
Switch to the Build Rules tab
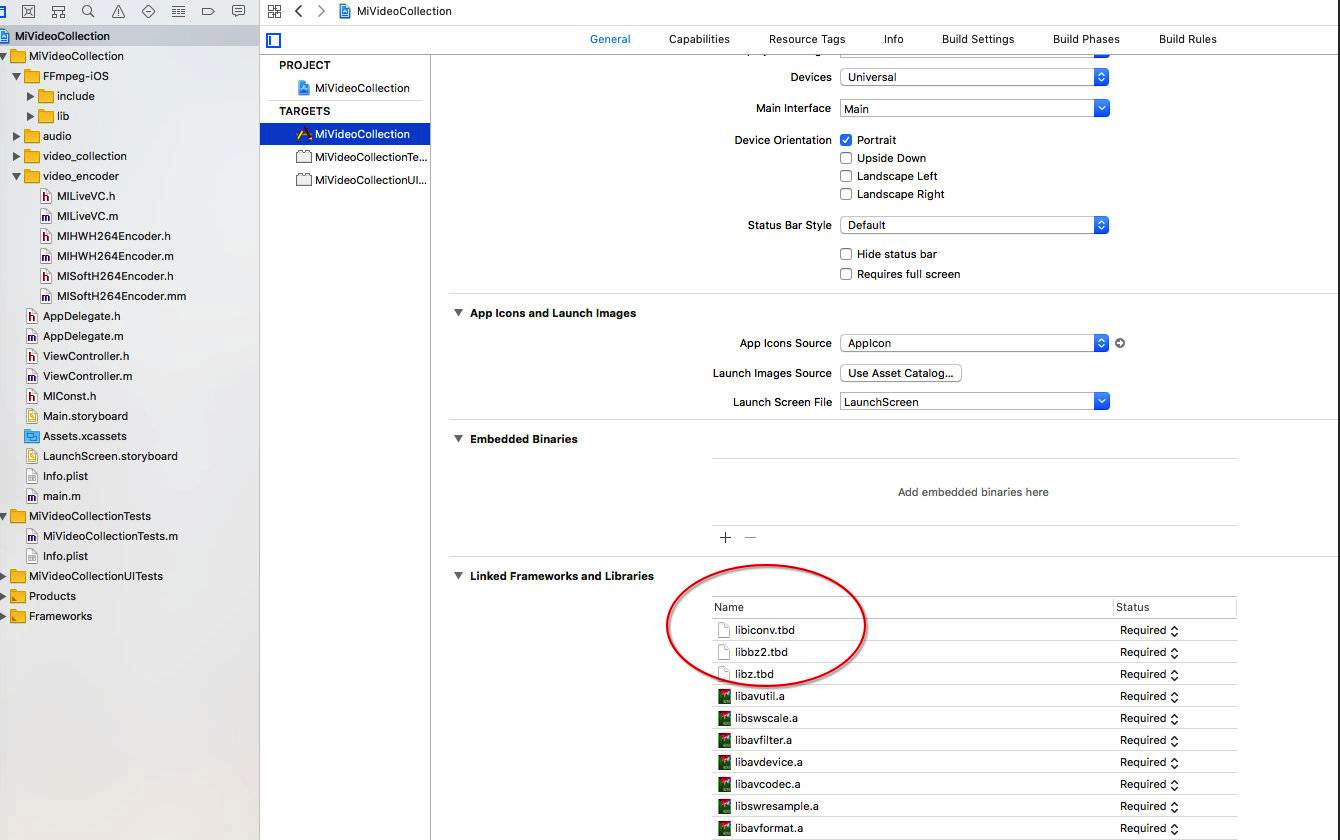[1187, 39]
